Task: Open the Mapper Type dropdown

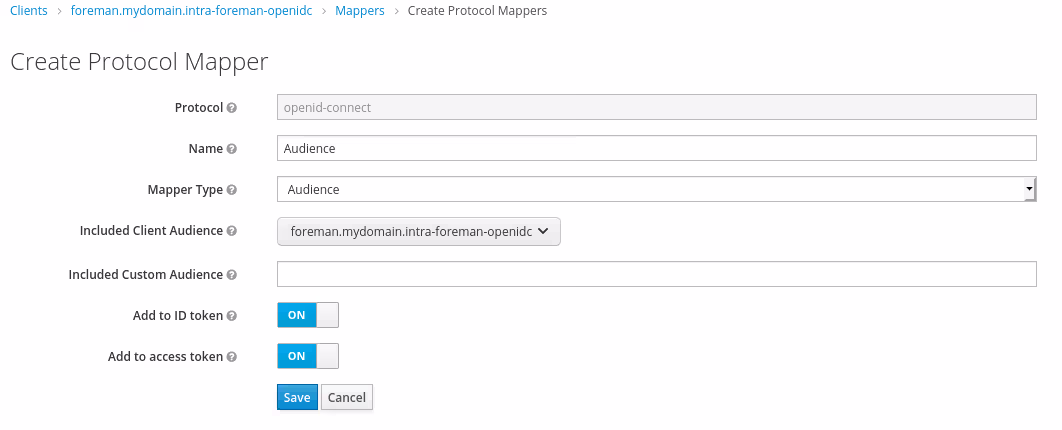Action: [655, 189]
